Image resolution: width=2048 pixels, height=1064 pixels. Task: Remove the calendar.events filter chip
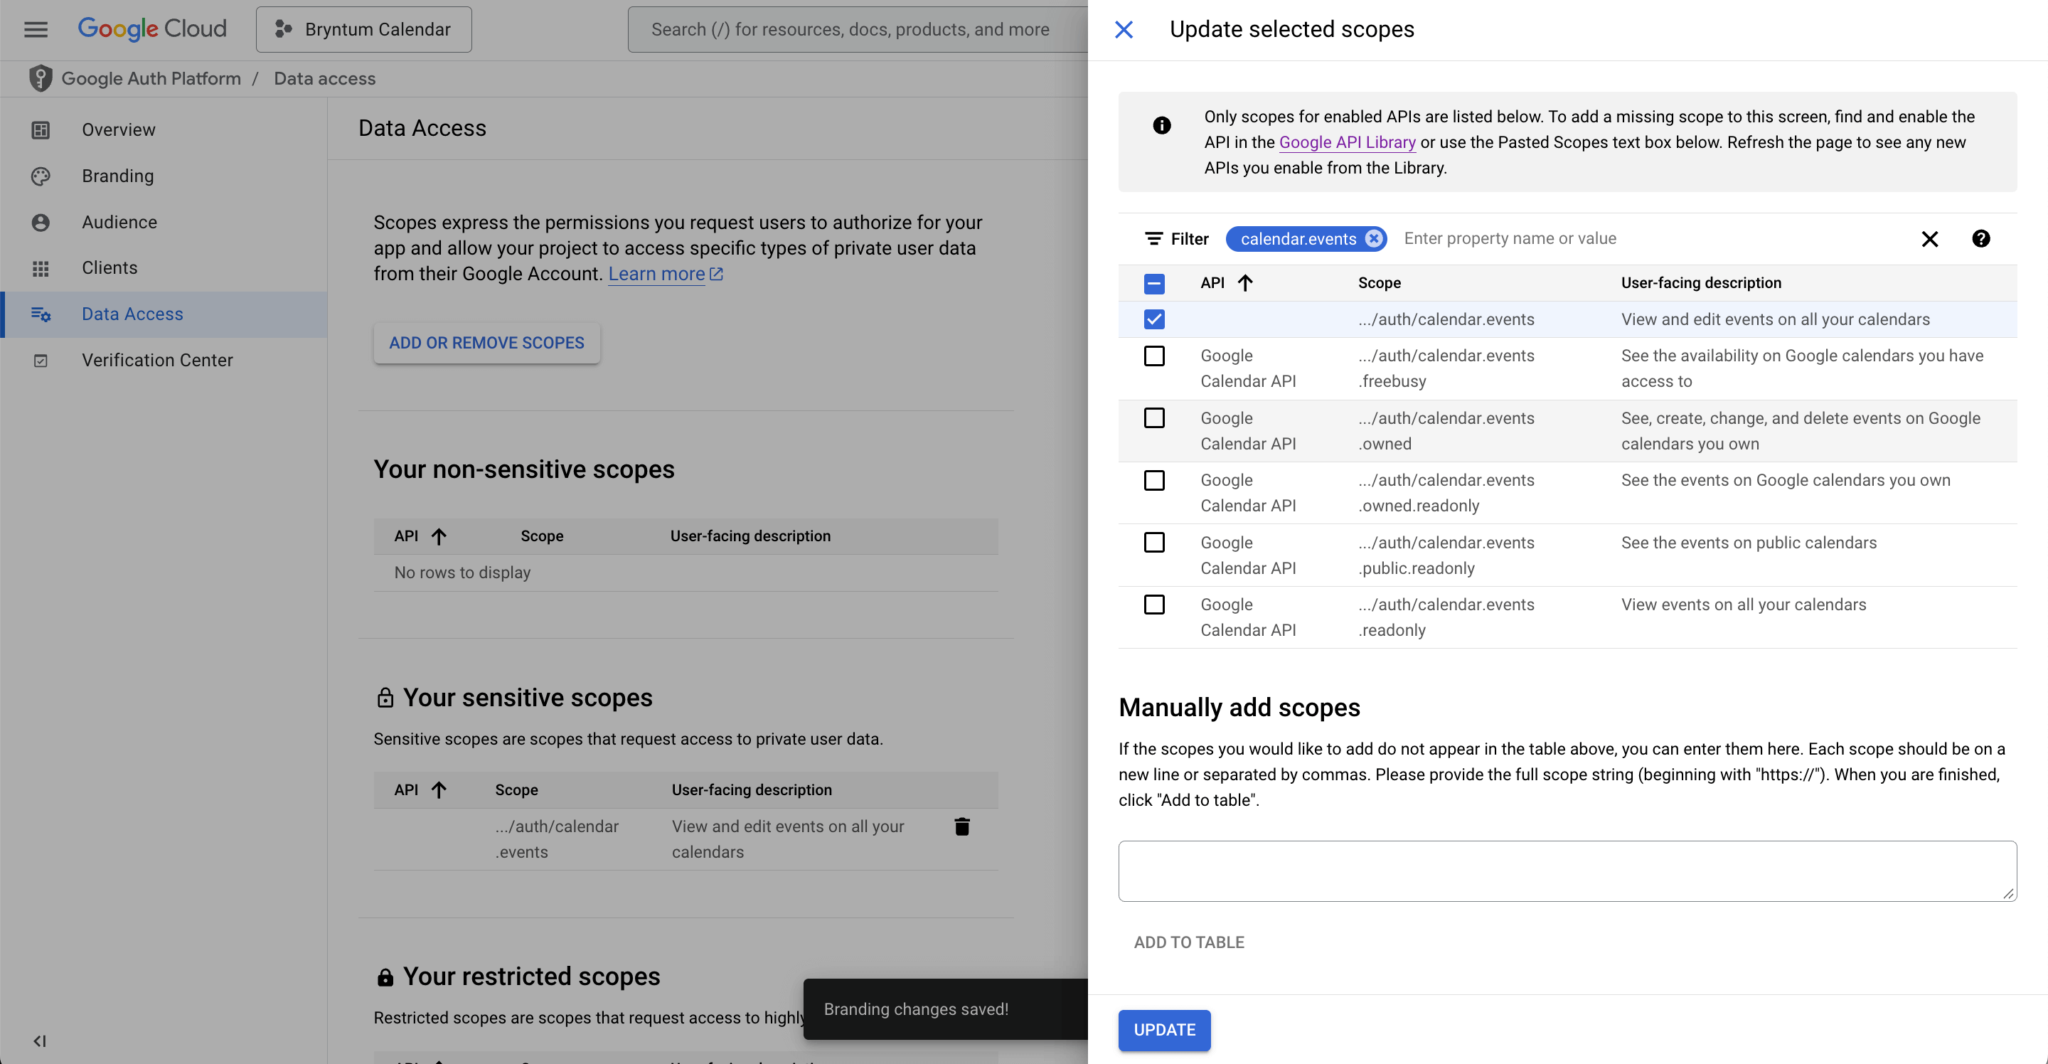click(x=1374, y=238)
